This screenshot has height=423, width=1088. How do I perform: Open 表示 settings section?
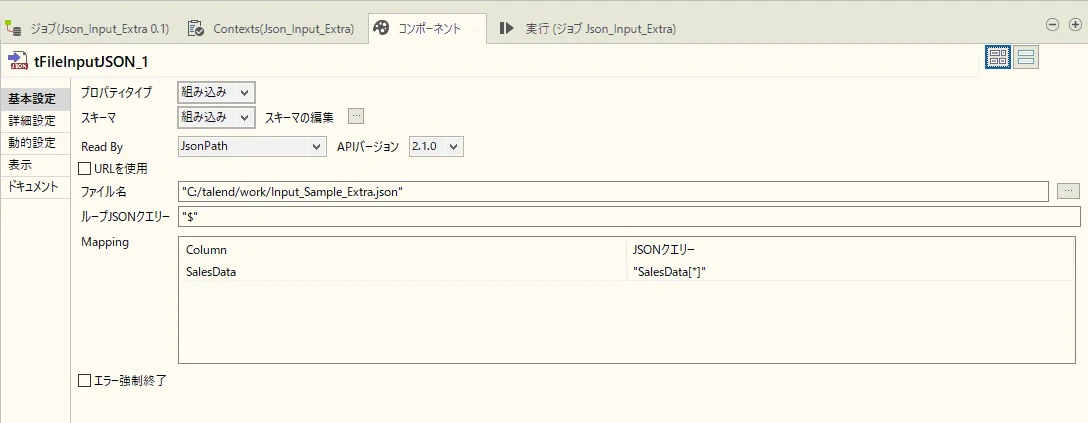click(35, 165)
